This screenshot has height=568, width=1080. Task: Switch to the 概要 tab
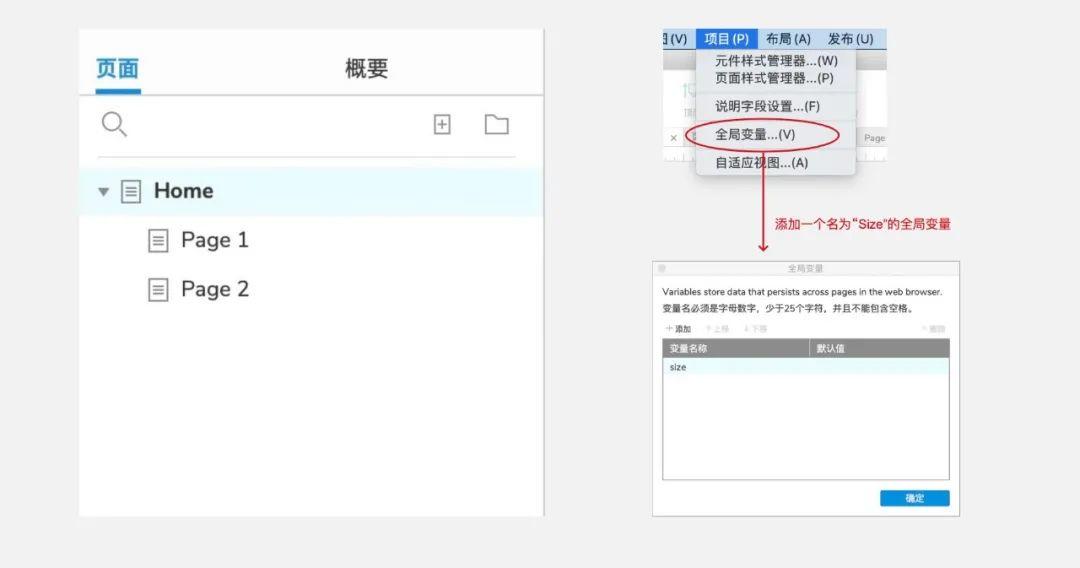366,69
